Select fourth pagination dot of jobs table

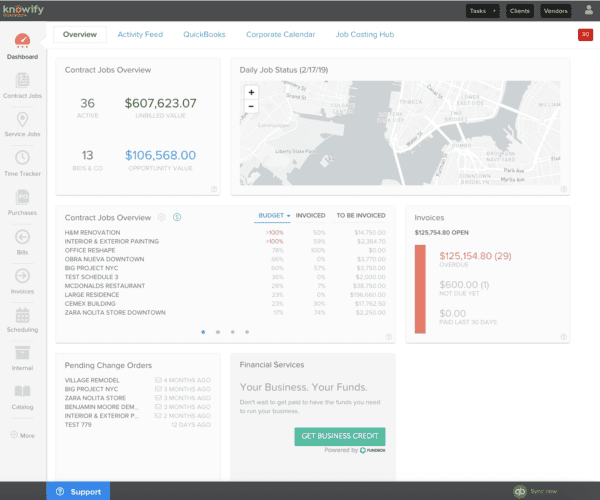tap(247, 332)
